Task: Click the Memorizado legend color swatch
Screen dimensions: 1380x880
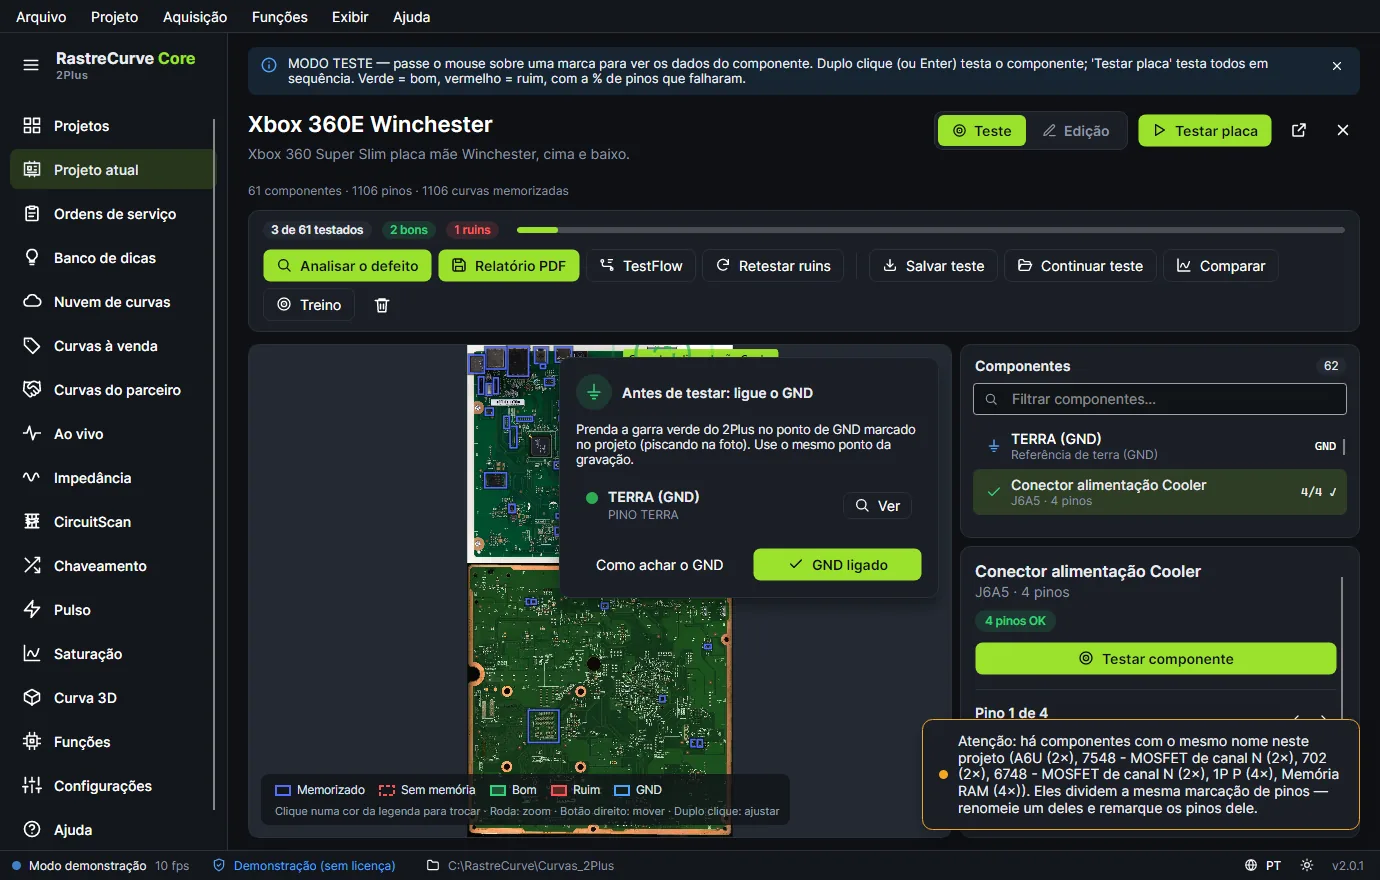Action: coord(282,790)
